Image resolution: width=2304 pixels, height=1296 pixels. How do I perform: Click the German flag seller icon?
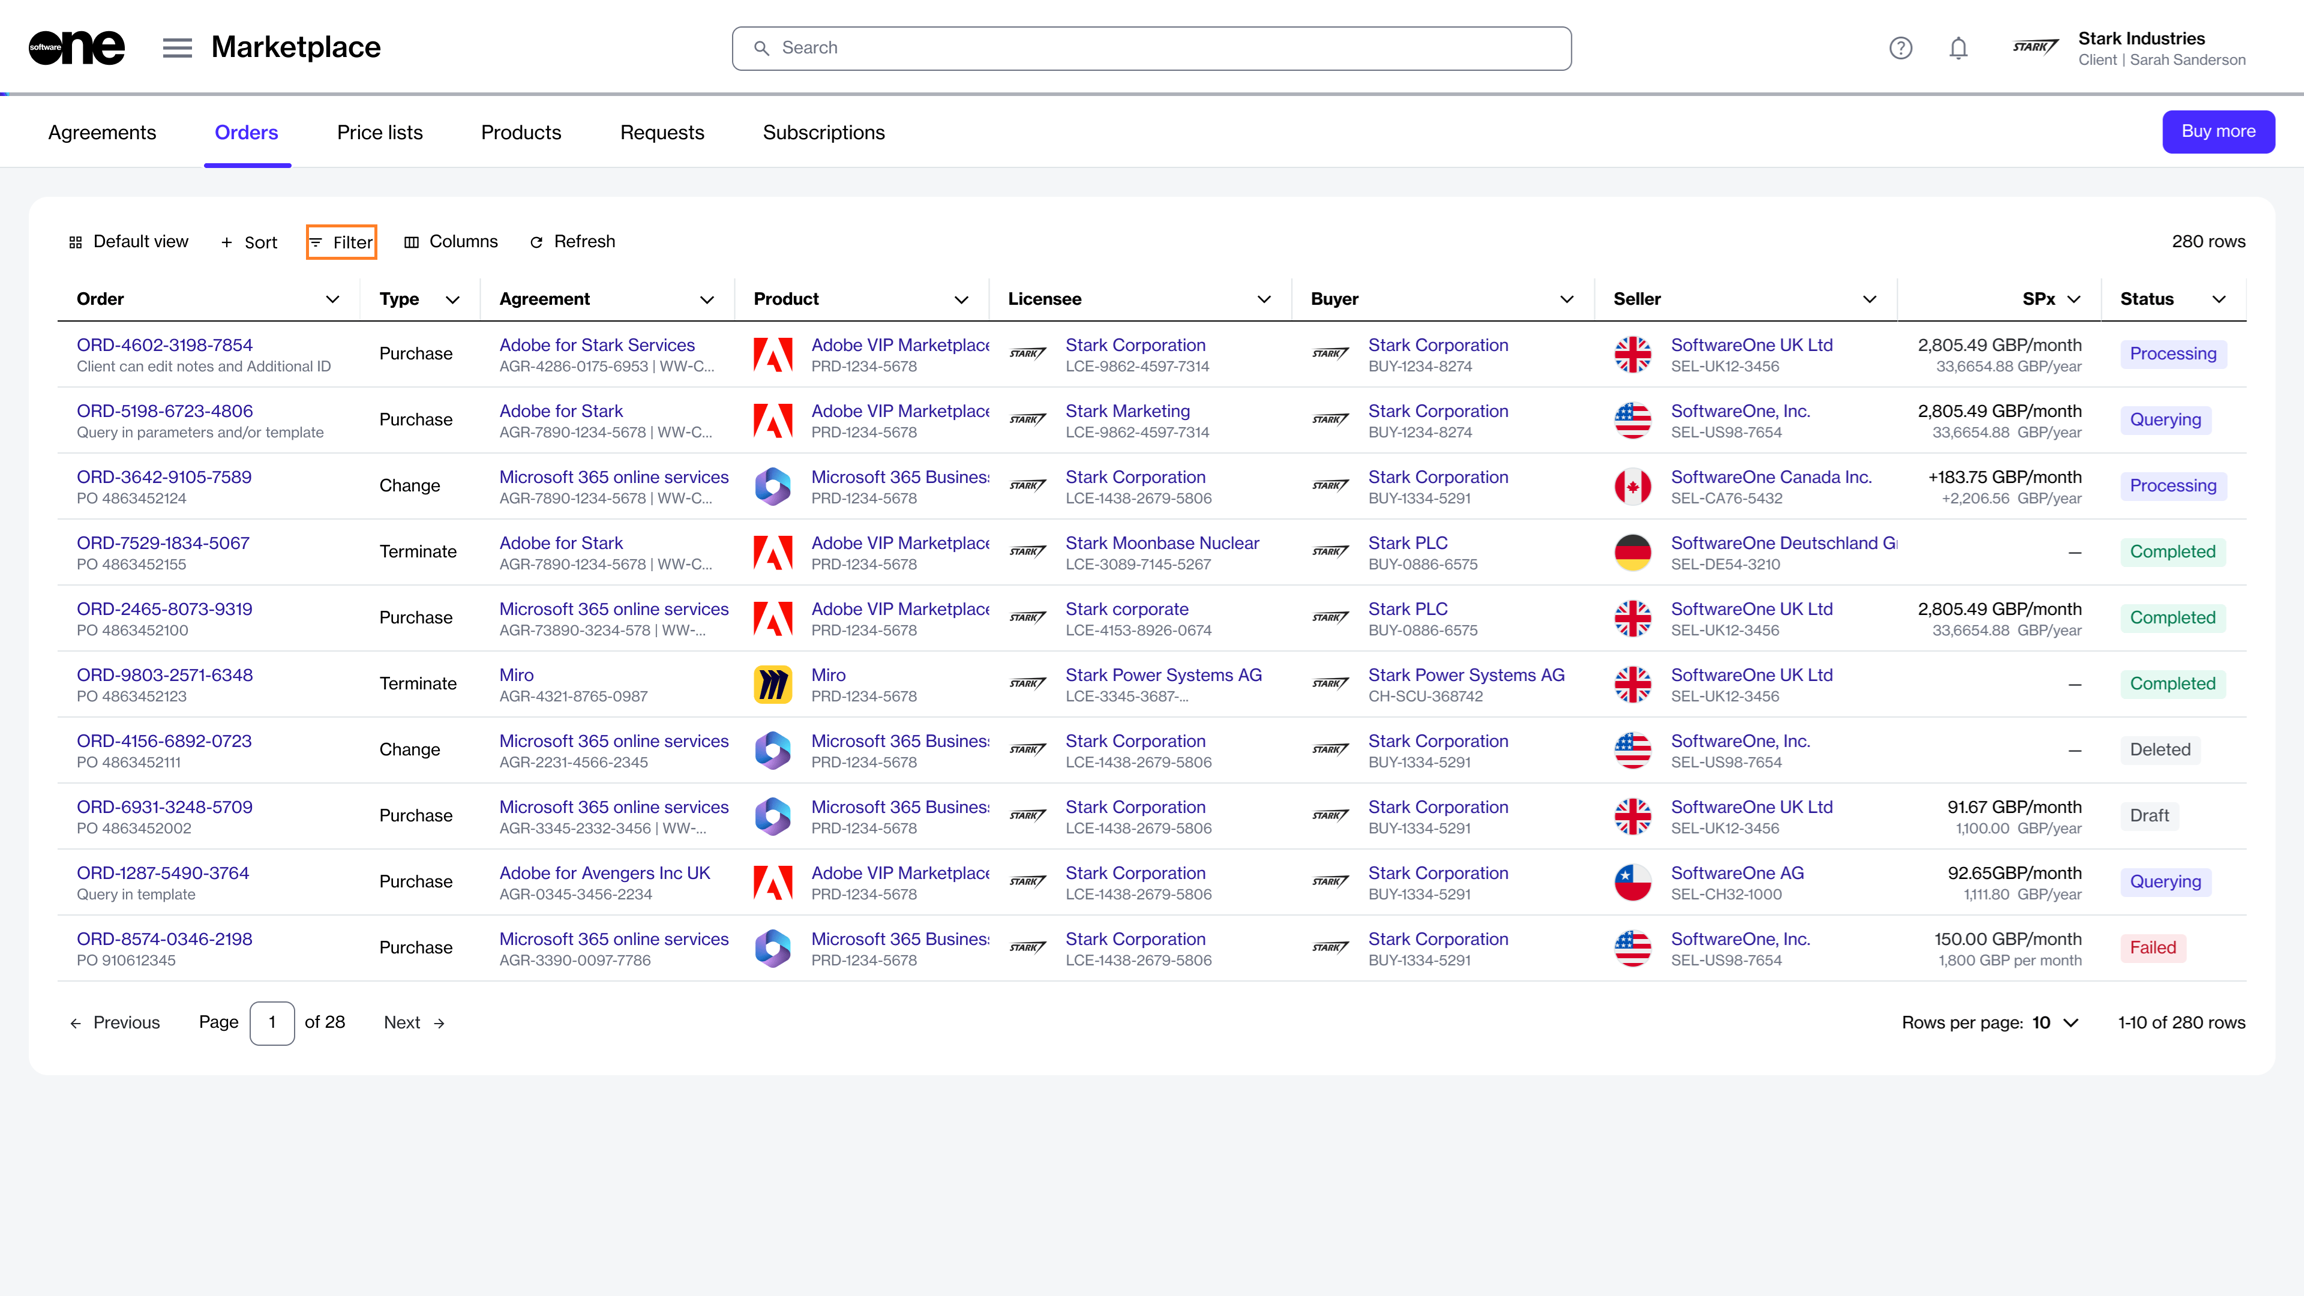coord(1632,553)
